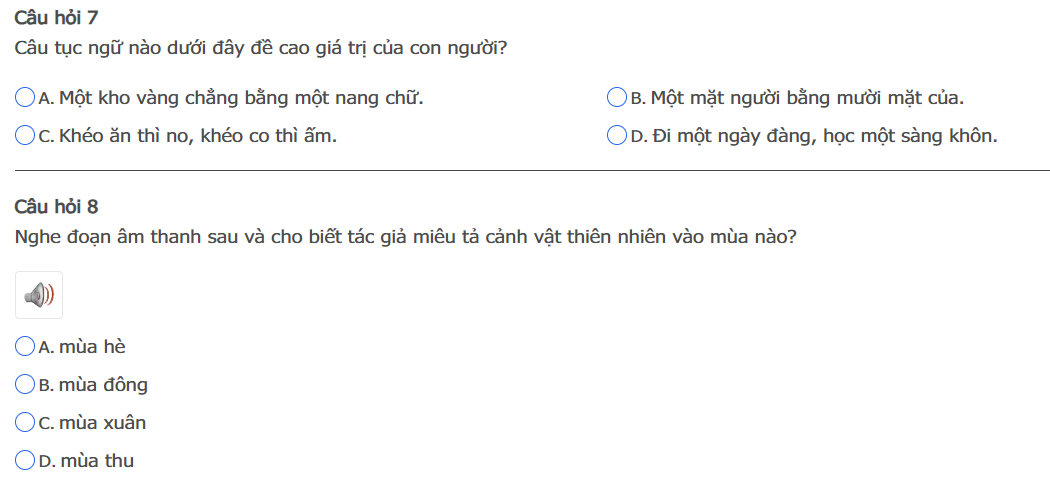Select the "mùa hè" radio circle
1050x486 pixels.
[x=26, y=347]
